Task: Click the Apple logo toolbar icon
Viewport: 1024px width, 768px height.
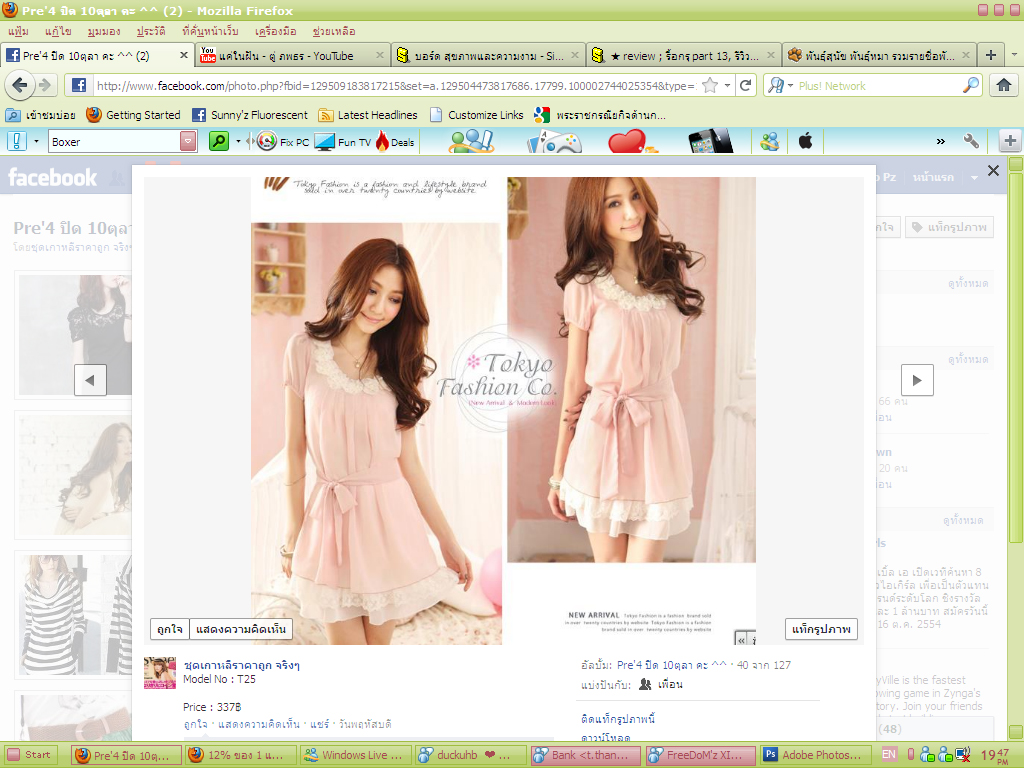Action: (x=805, y=141)
